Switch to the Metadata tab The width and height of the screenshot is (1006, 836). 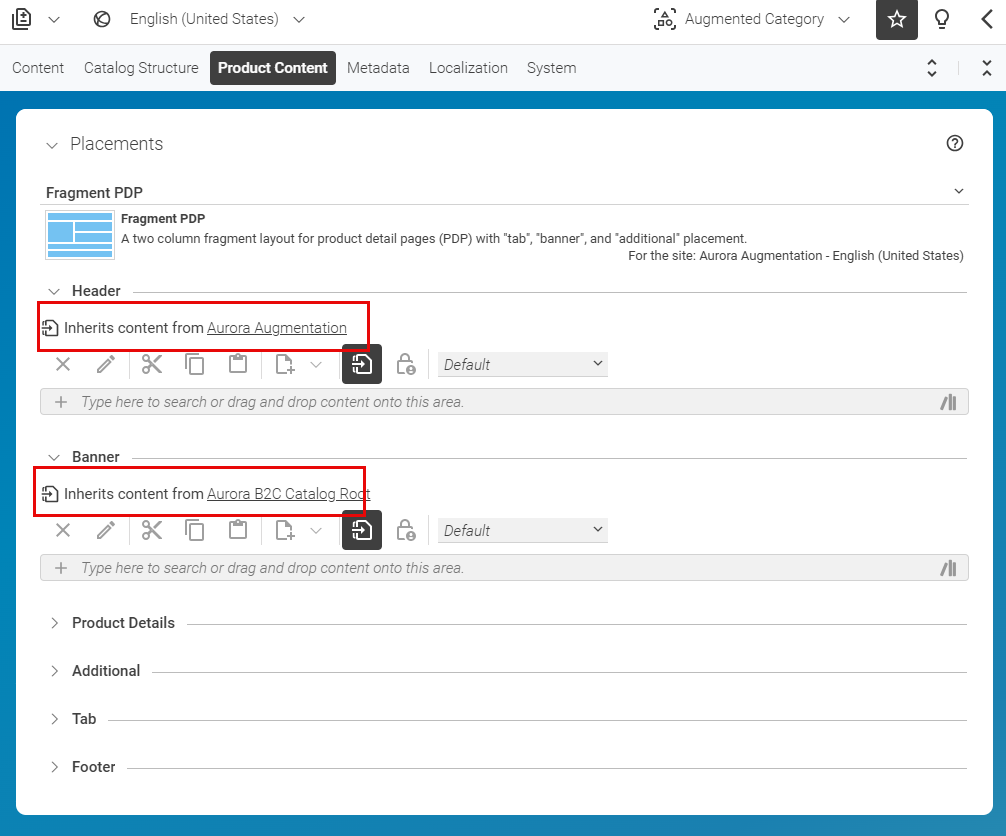point(378,67)
